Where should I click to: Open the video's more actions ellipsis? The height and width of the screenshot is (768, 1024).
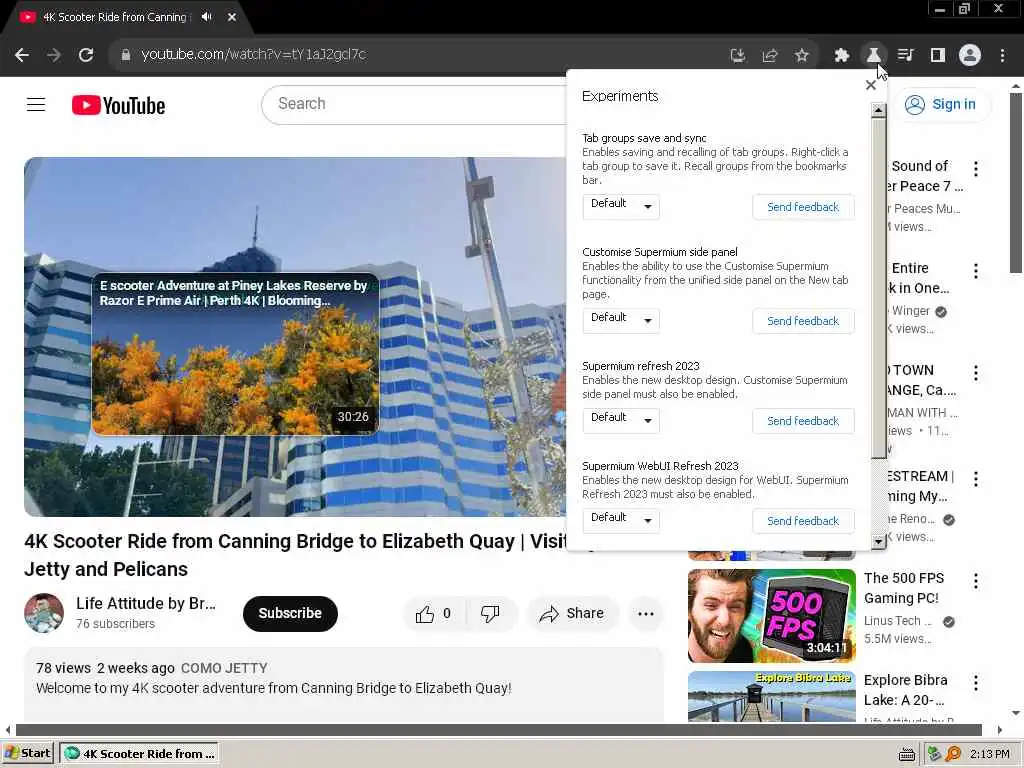coord(646,613)
